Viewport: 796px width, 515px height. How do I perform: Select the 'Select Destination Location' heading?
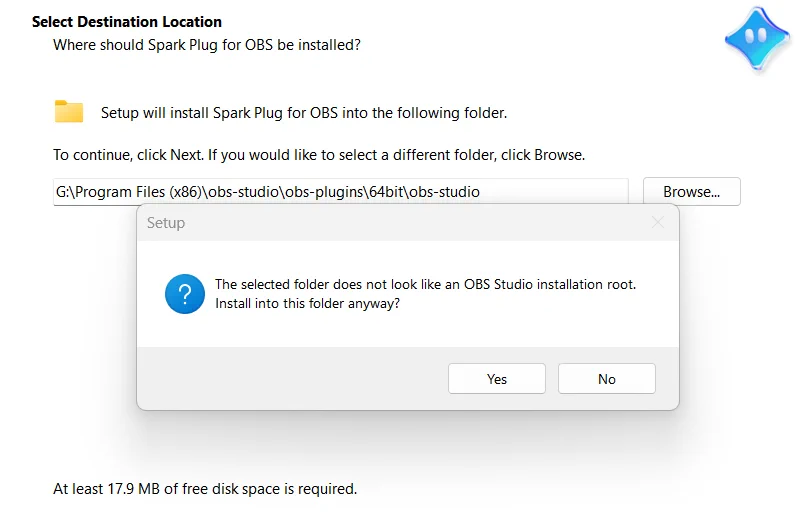pyautogui.click(x=127, y=22)
